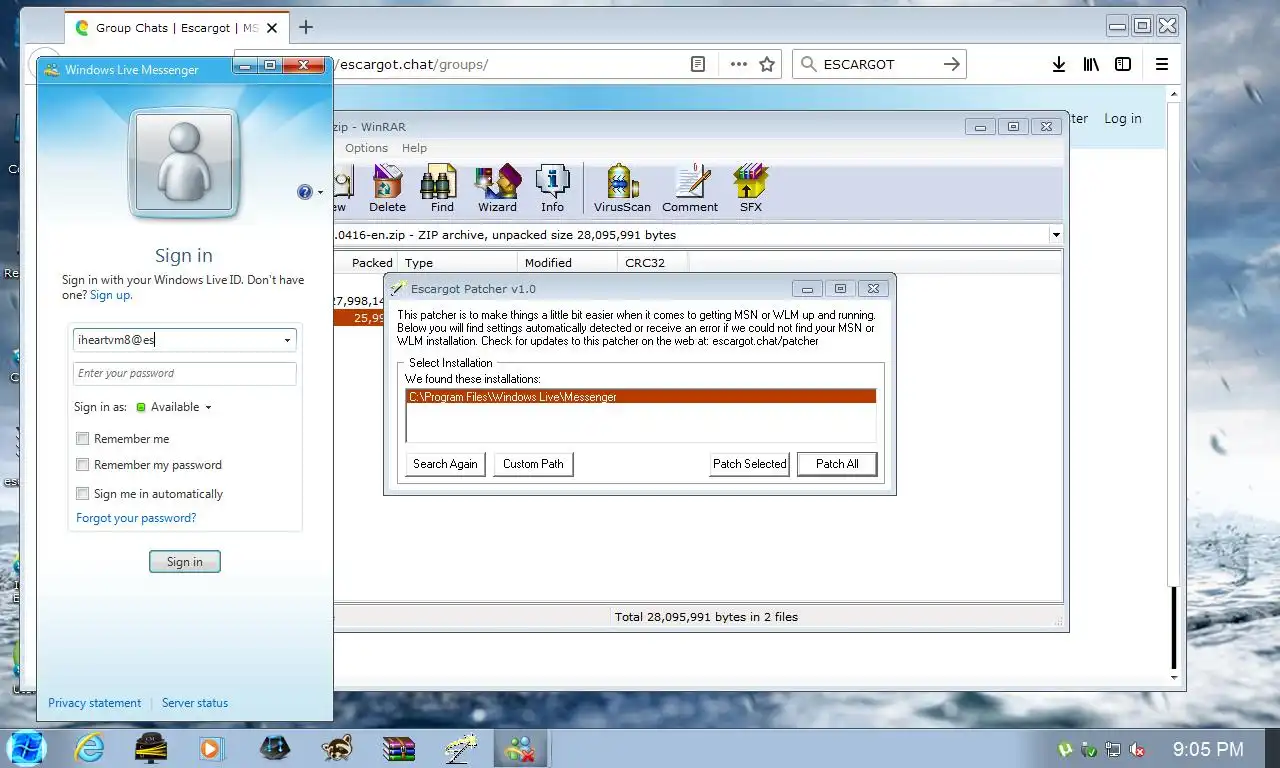Click the WinRAR Delete toolbar icon
This screenshot has height=768, width=1280.
click(387, 189)
